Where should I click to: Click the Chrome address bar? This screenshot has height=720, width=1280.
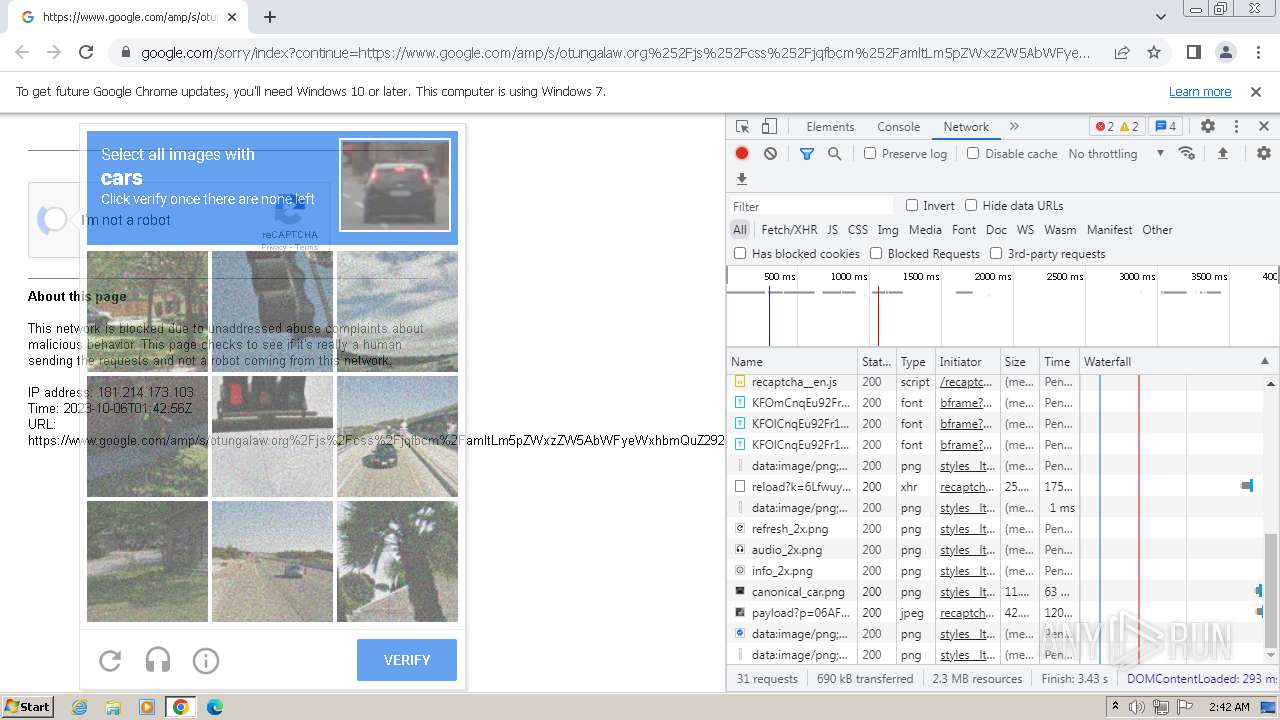click(x=617, y=52)
